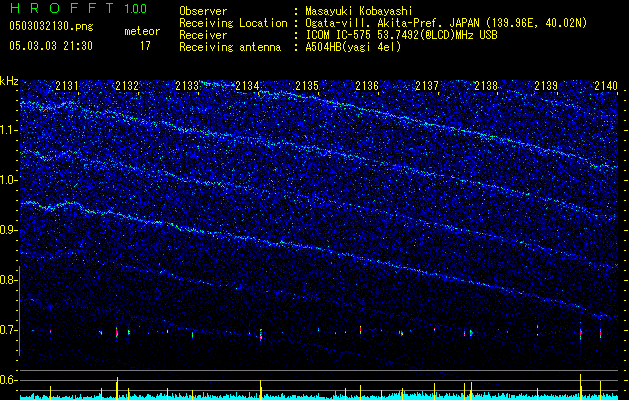Click the 2132 time marker
This screenshot has width=629, height=400.
pyautogui.click(x=127, y=85)
